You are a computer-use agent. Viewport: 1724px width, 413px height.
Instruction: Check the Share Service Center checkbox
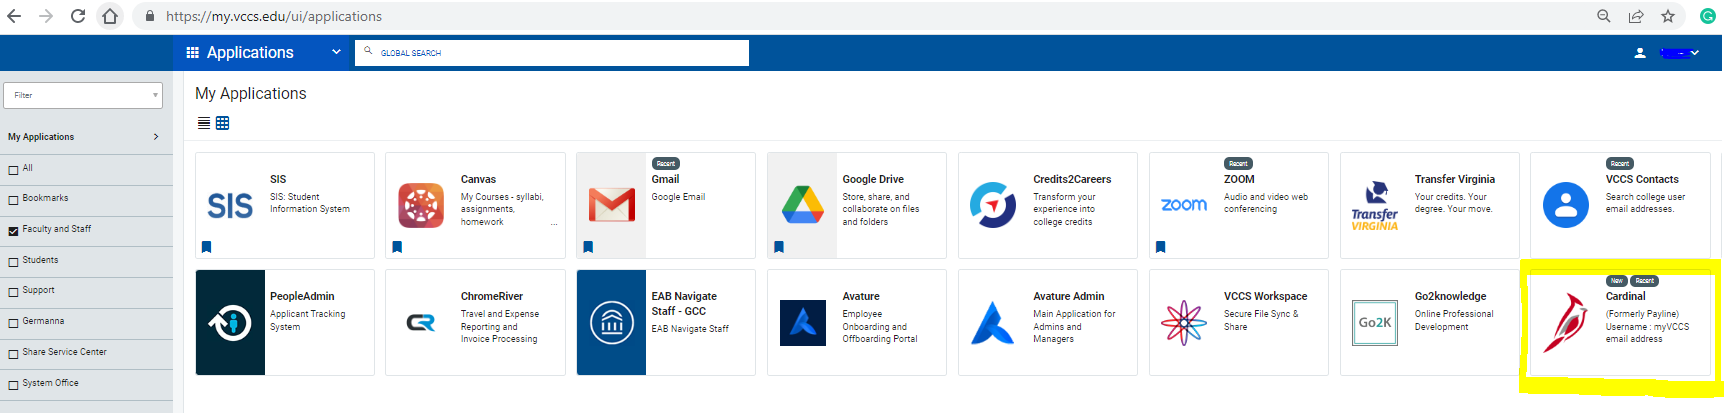tap(13, 354)
